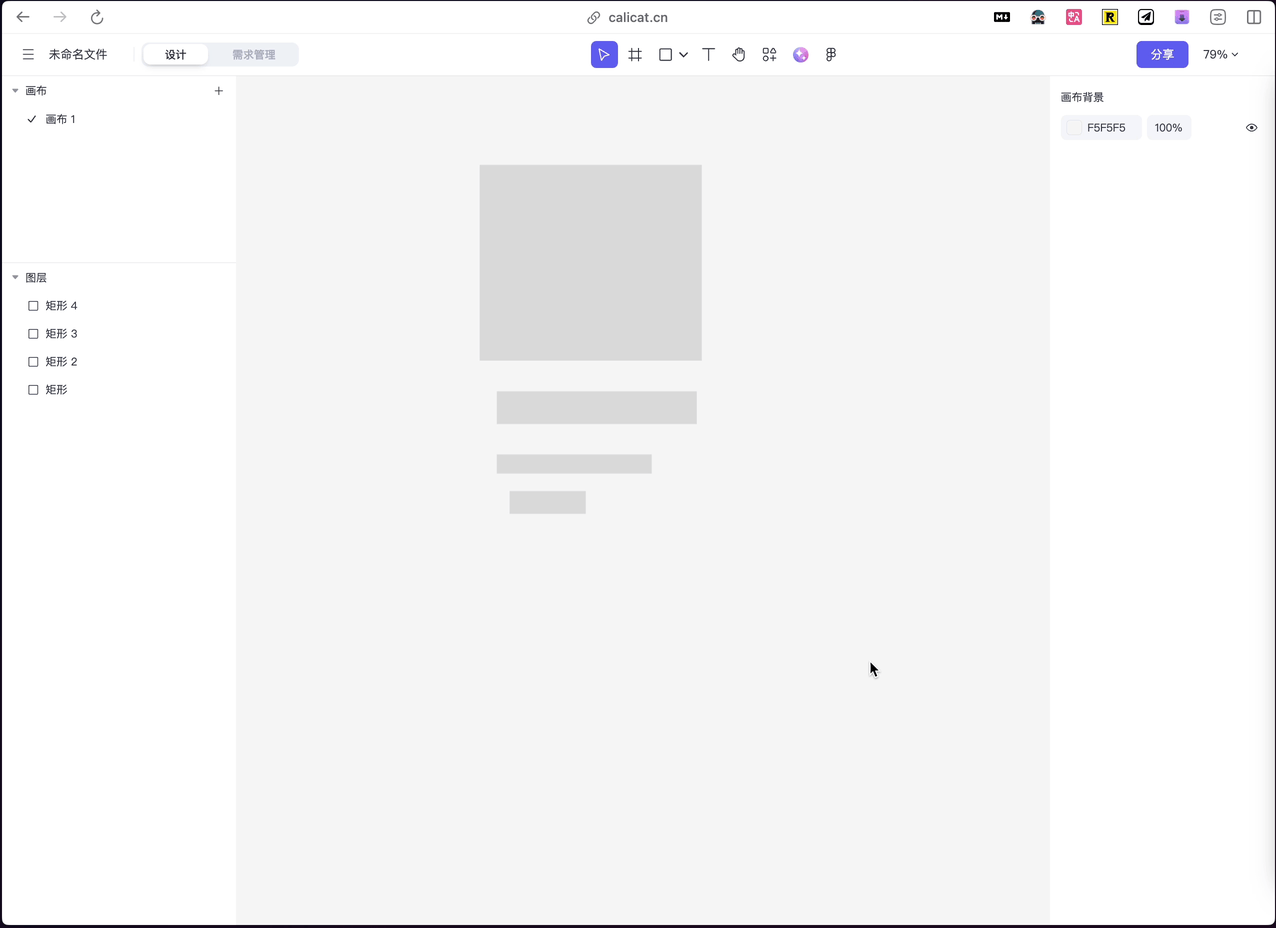Open the components/assets tool
The width and height of the screenshot is (1276, 928).
[769, 54]
